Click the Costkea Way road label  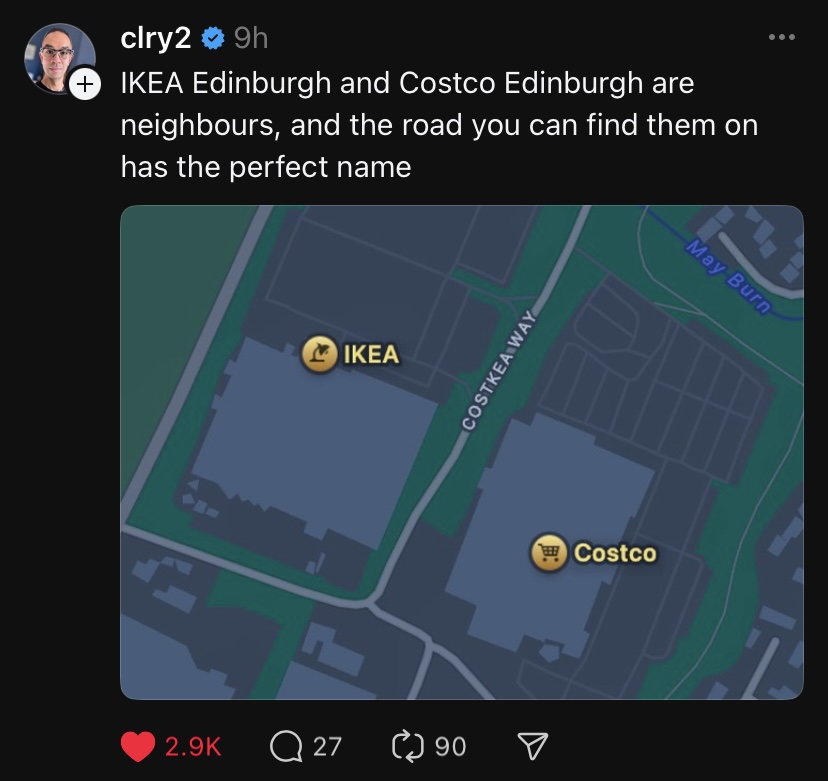click(x=498, y=370)
